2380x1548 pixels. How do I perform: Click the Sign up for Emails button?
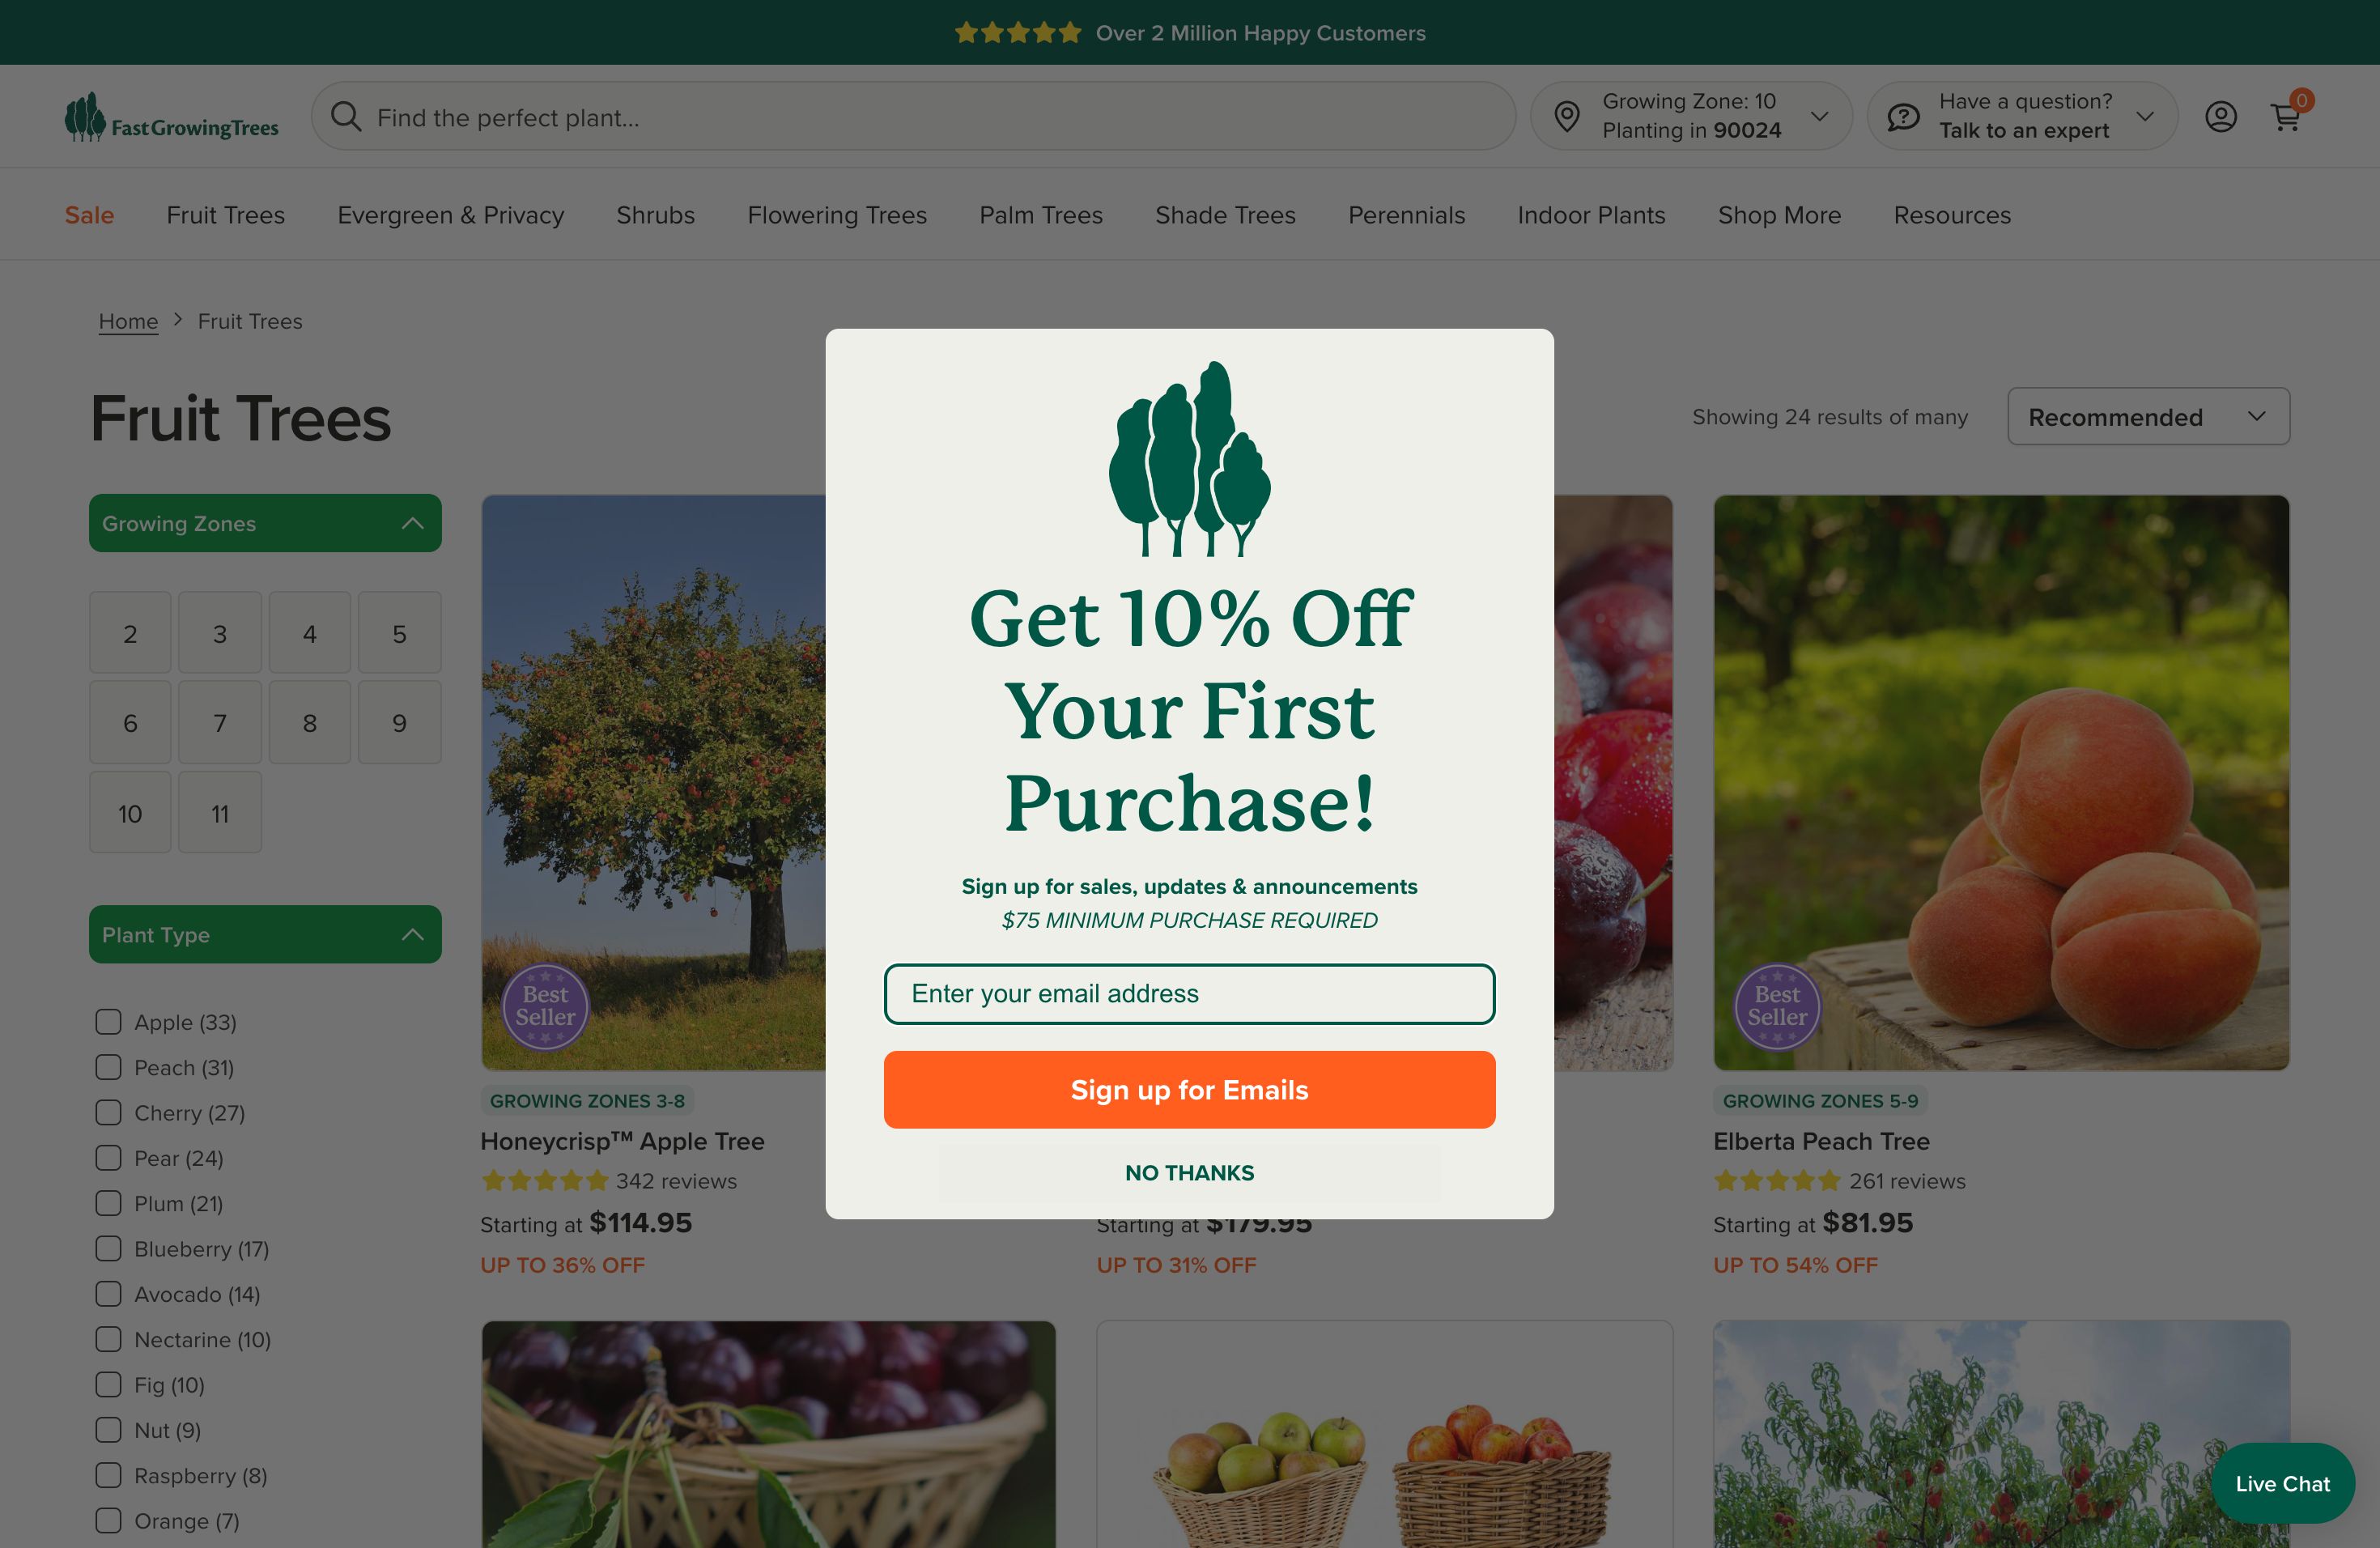point(1189,1089)
